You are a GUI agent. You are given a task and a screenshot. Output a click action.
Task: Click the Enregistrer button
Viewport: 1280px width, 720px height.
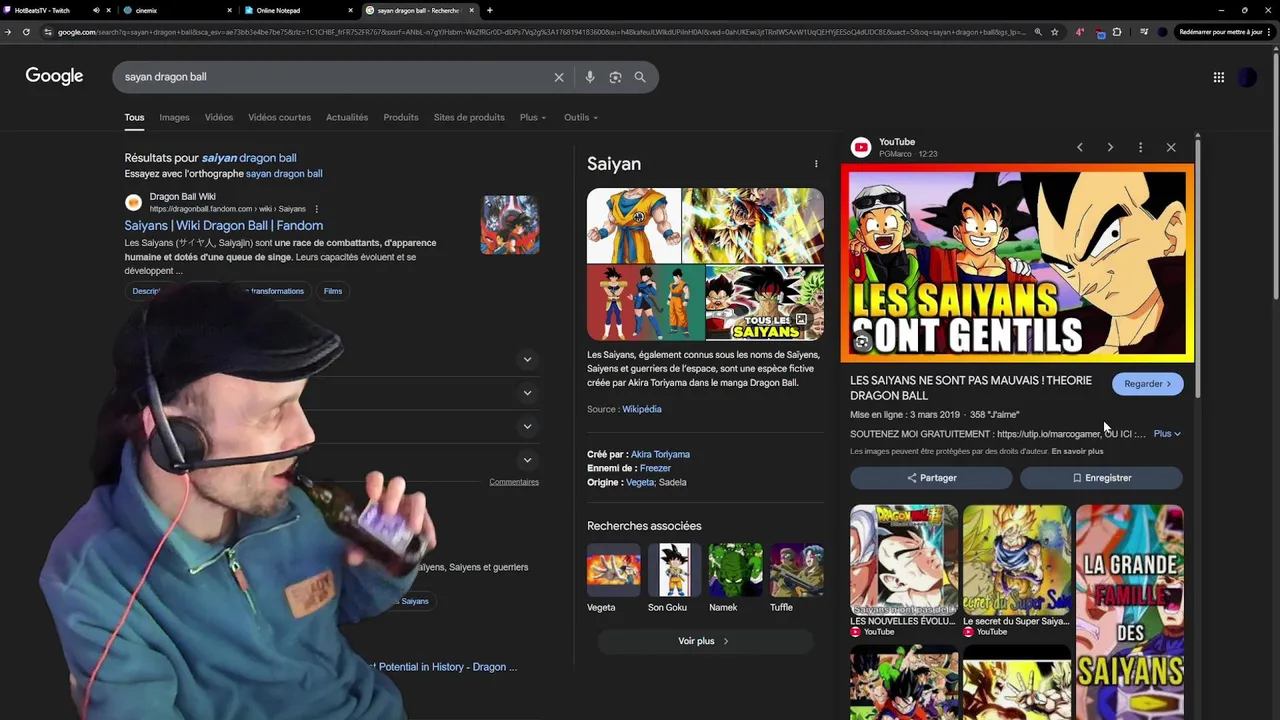1101,478
